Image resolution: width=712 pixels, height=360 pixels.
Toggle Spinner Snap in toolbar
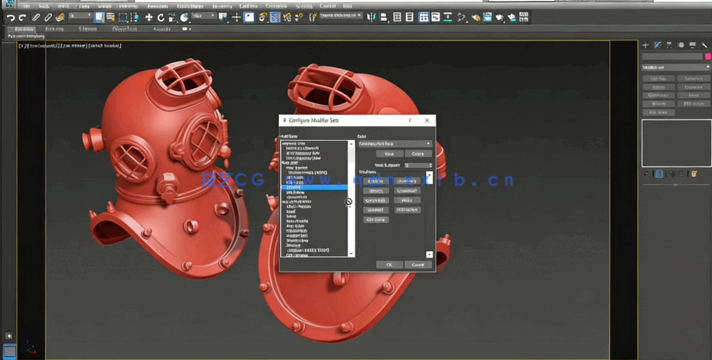click(299, 17)
